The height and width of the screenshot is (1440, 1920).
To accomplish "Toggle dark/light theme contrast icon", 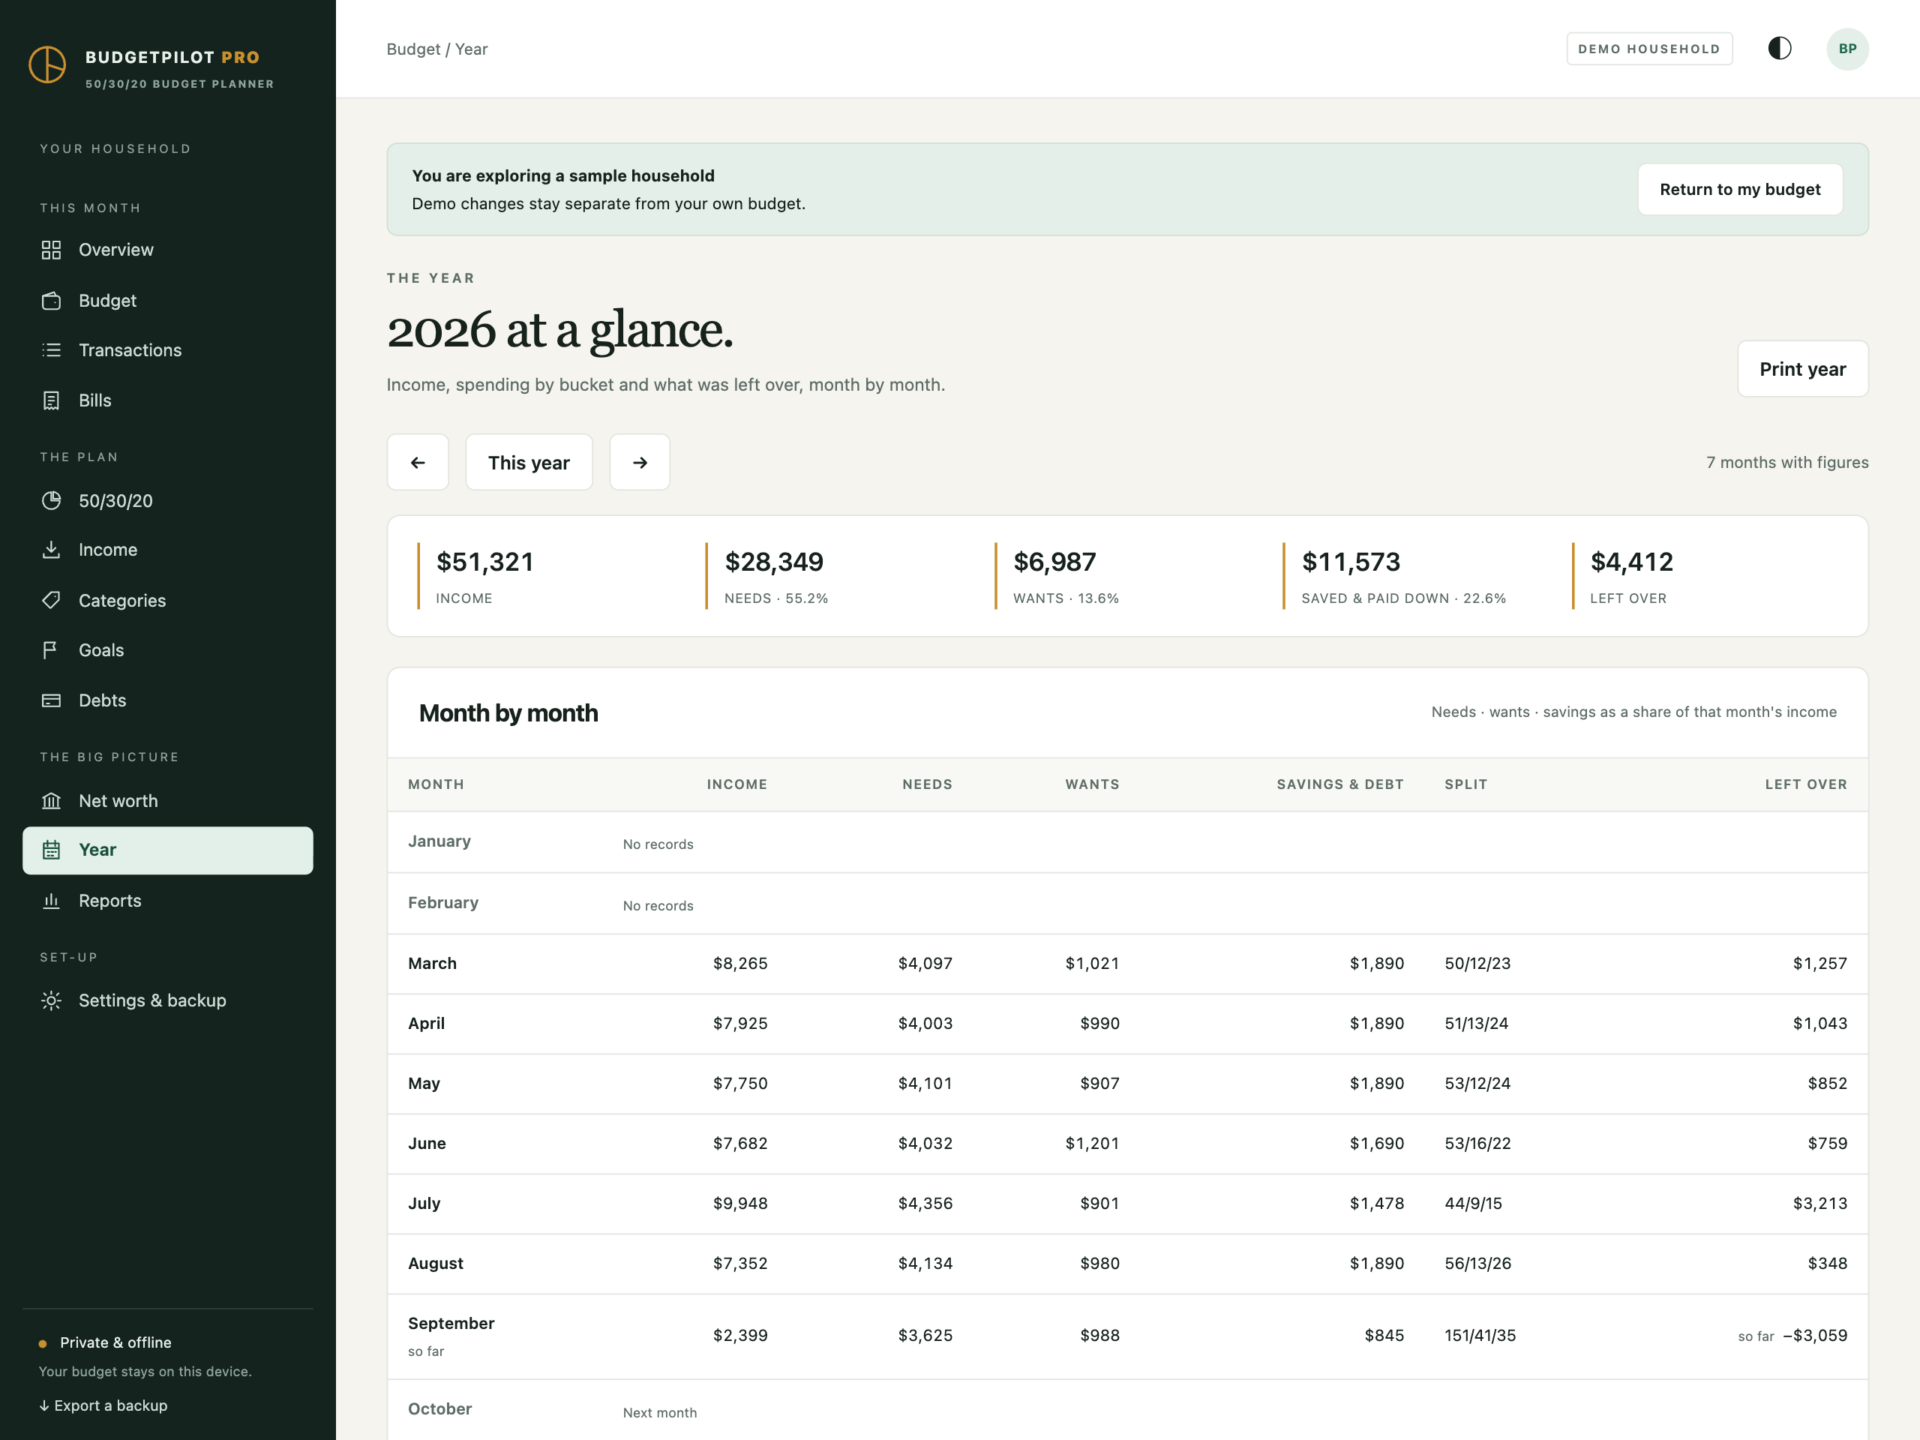I will (1780, 49).
